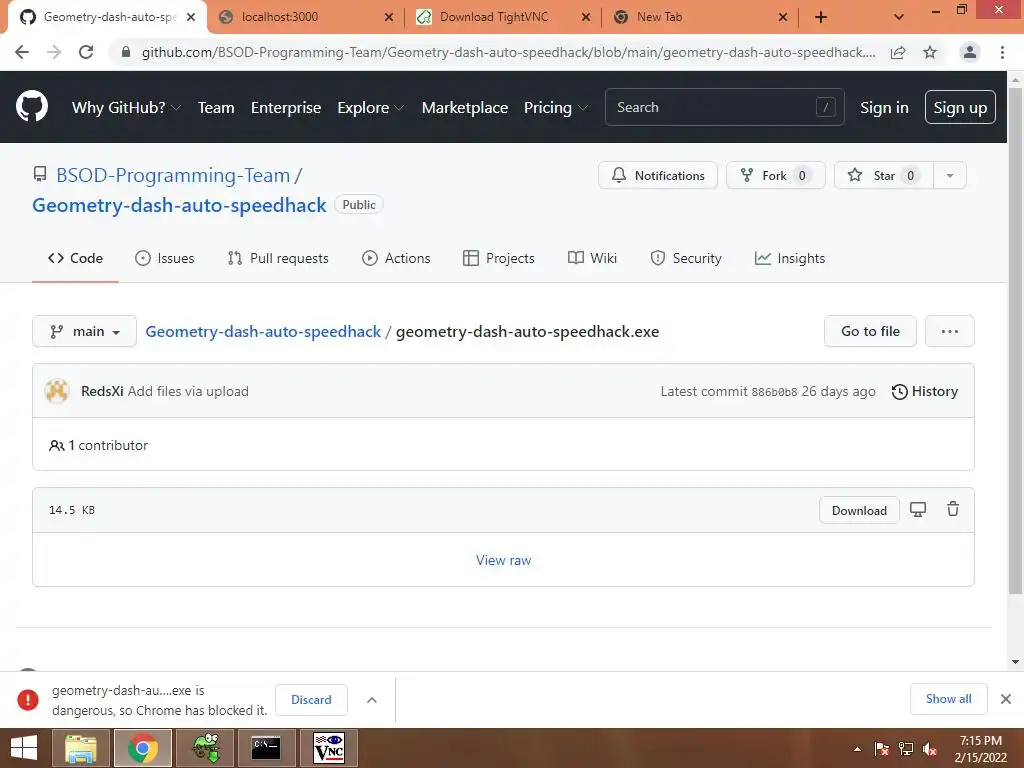Viewport: 1024px width, 768px height.
Task: Click commit hash 886b0b8
Action: 774,392
